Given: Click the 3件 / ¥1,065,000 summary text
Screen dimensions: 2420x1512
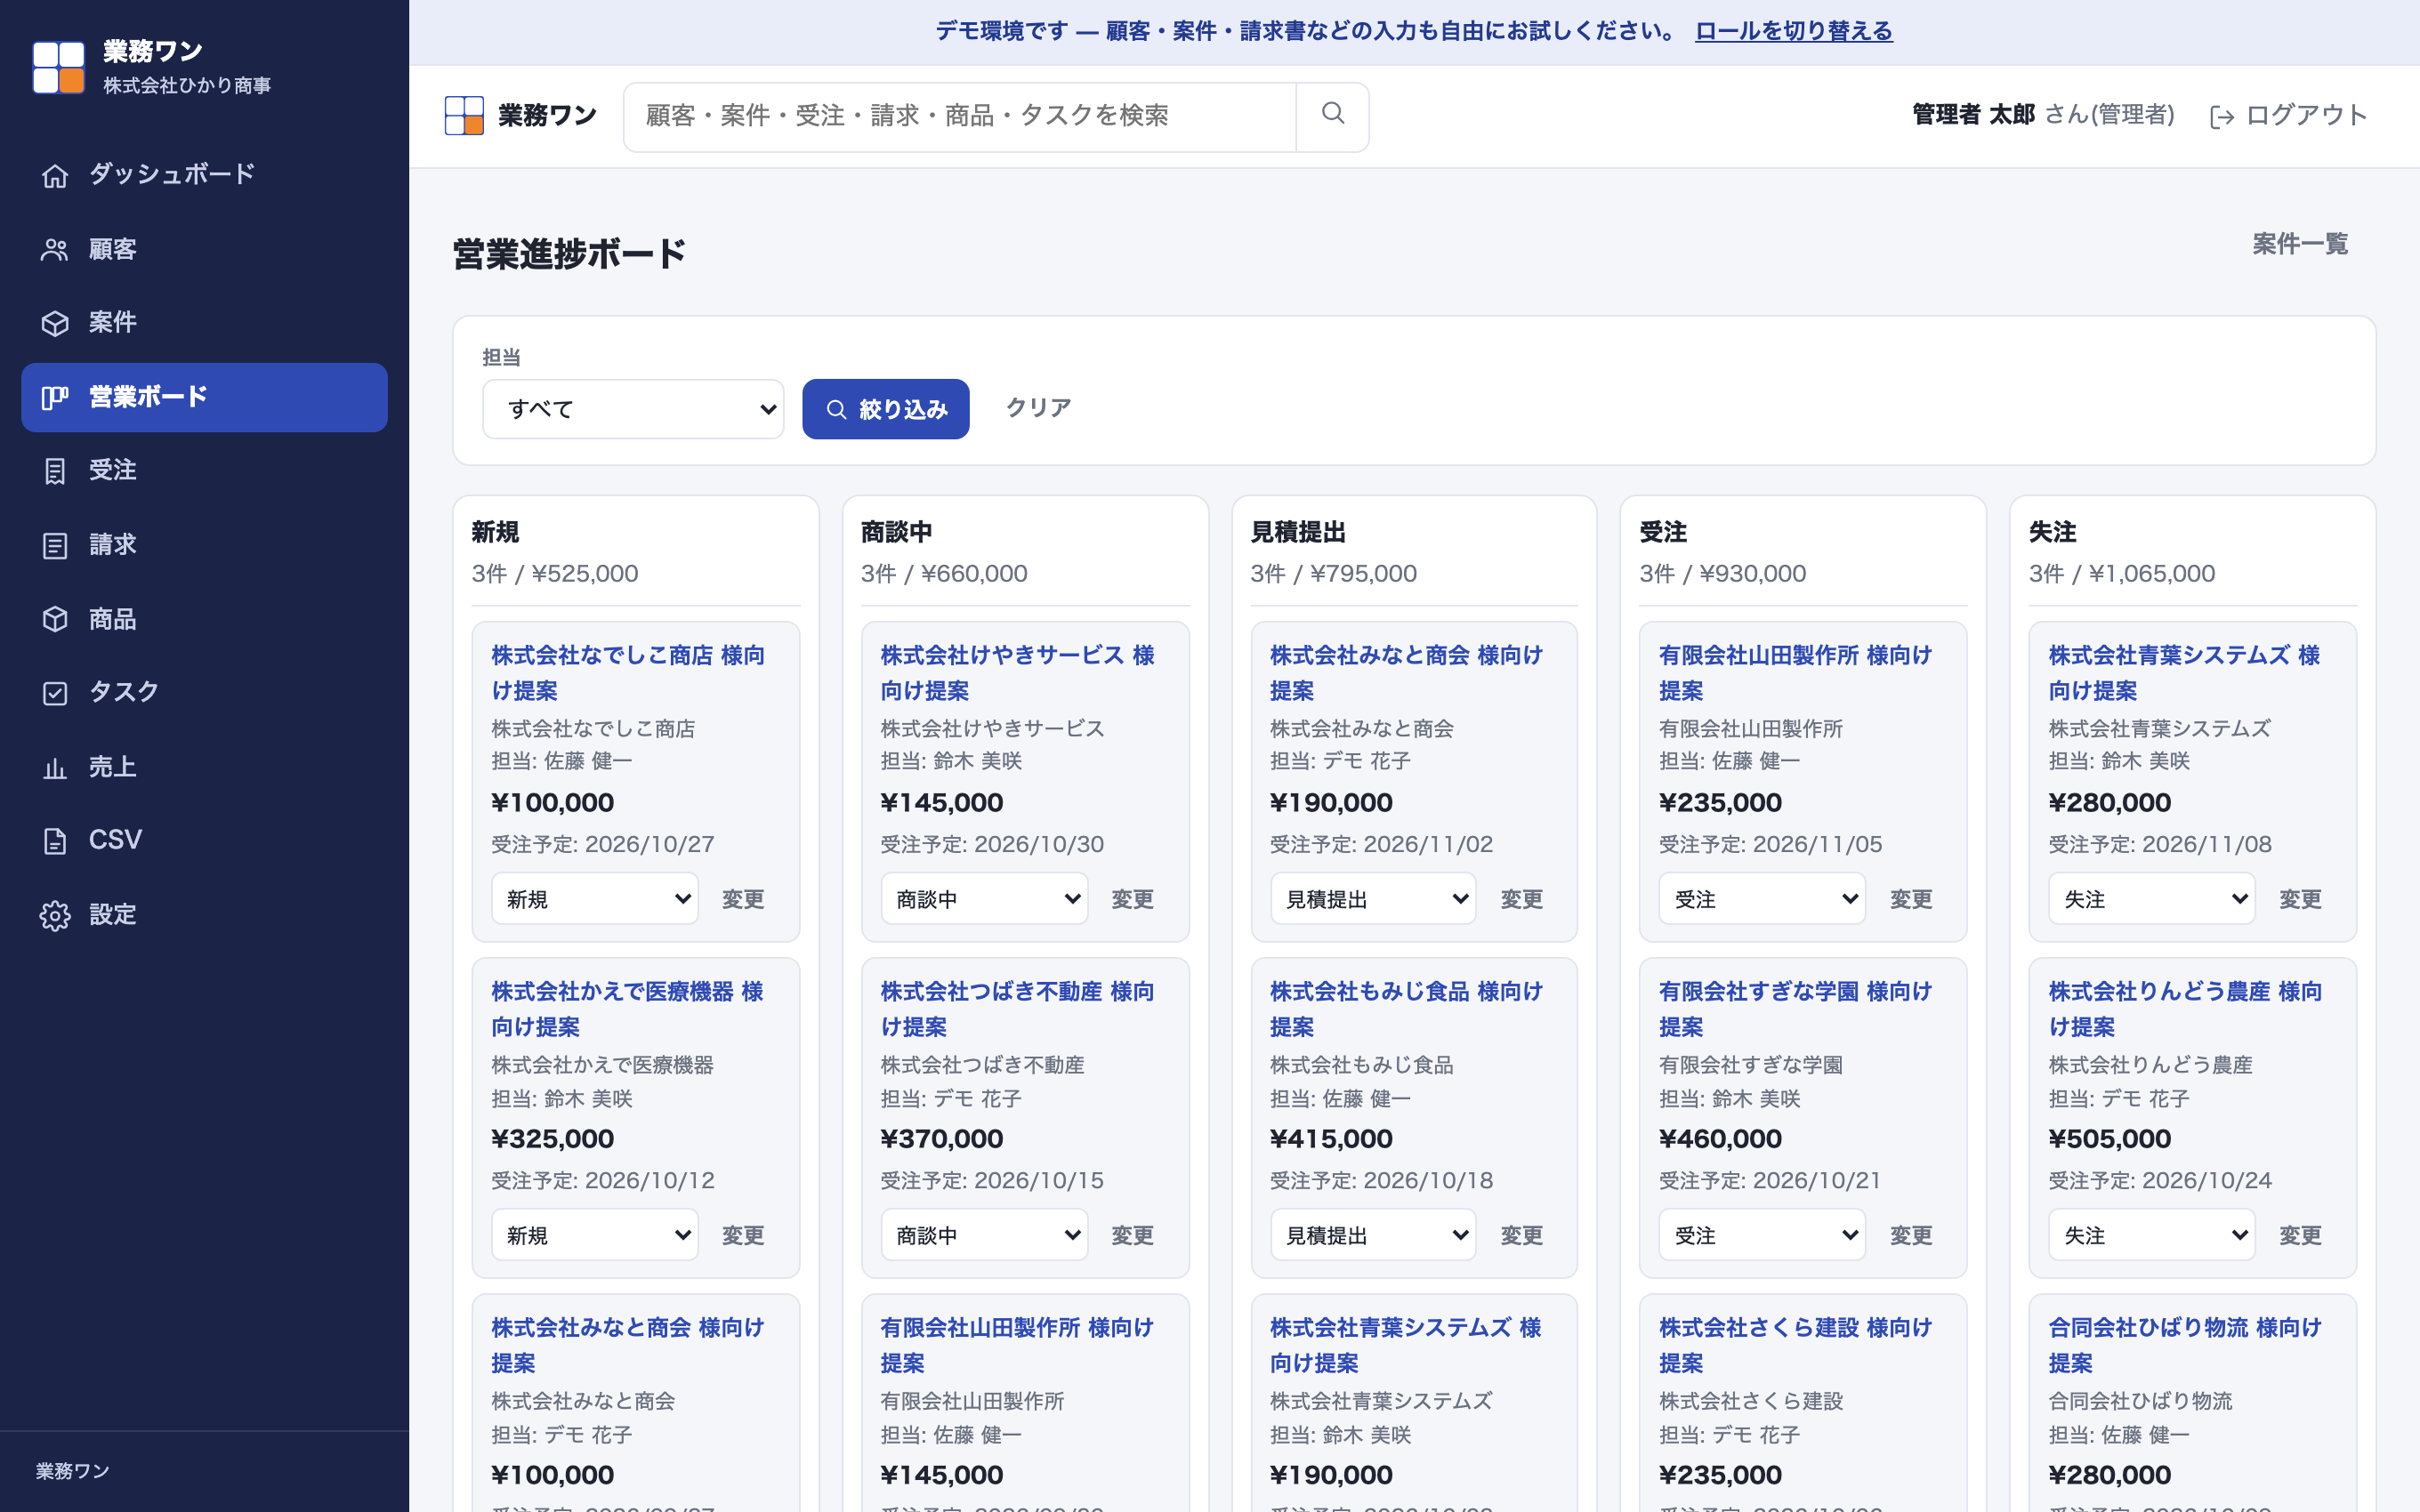Looking at the screenshot, I should pyautogui.click(x=2122, y=574).
